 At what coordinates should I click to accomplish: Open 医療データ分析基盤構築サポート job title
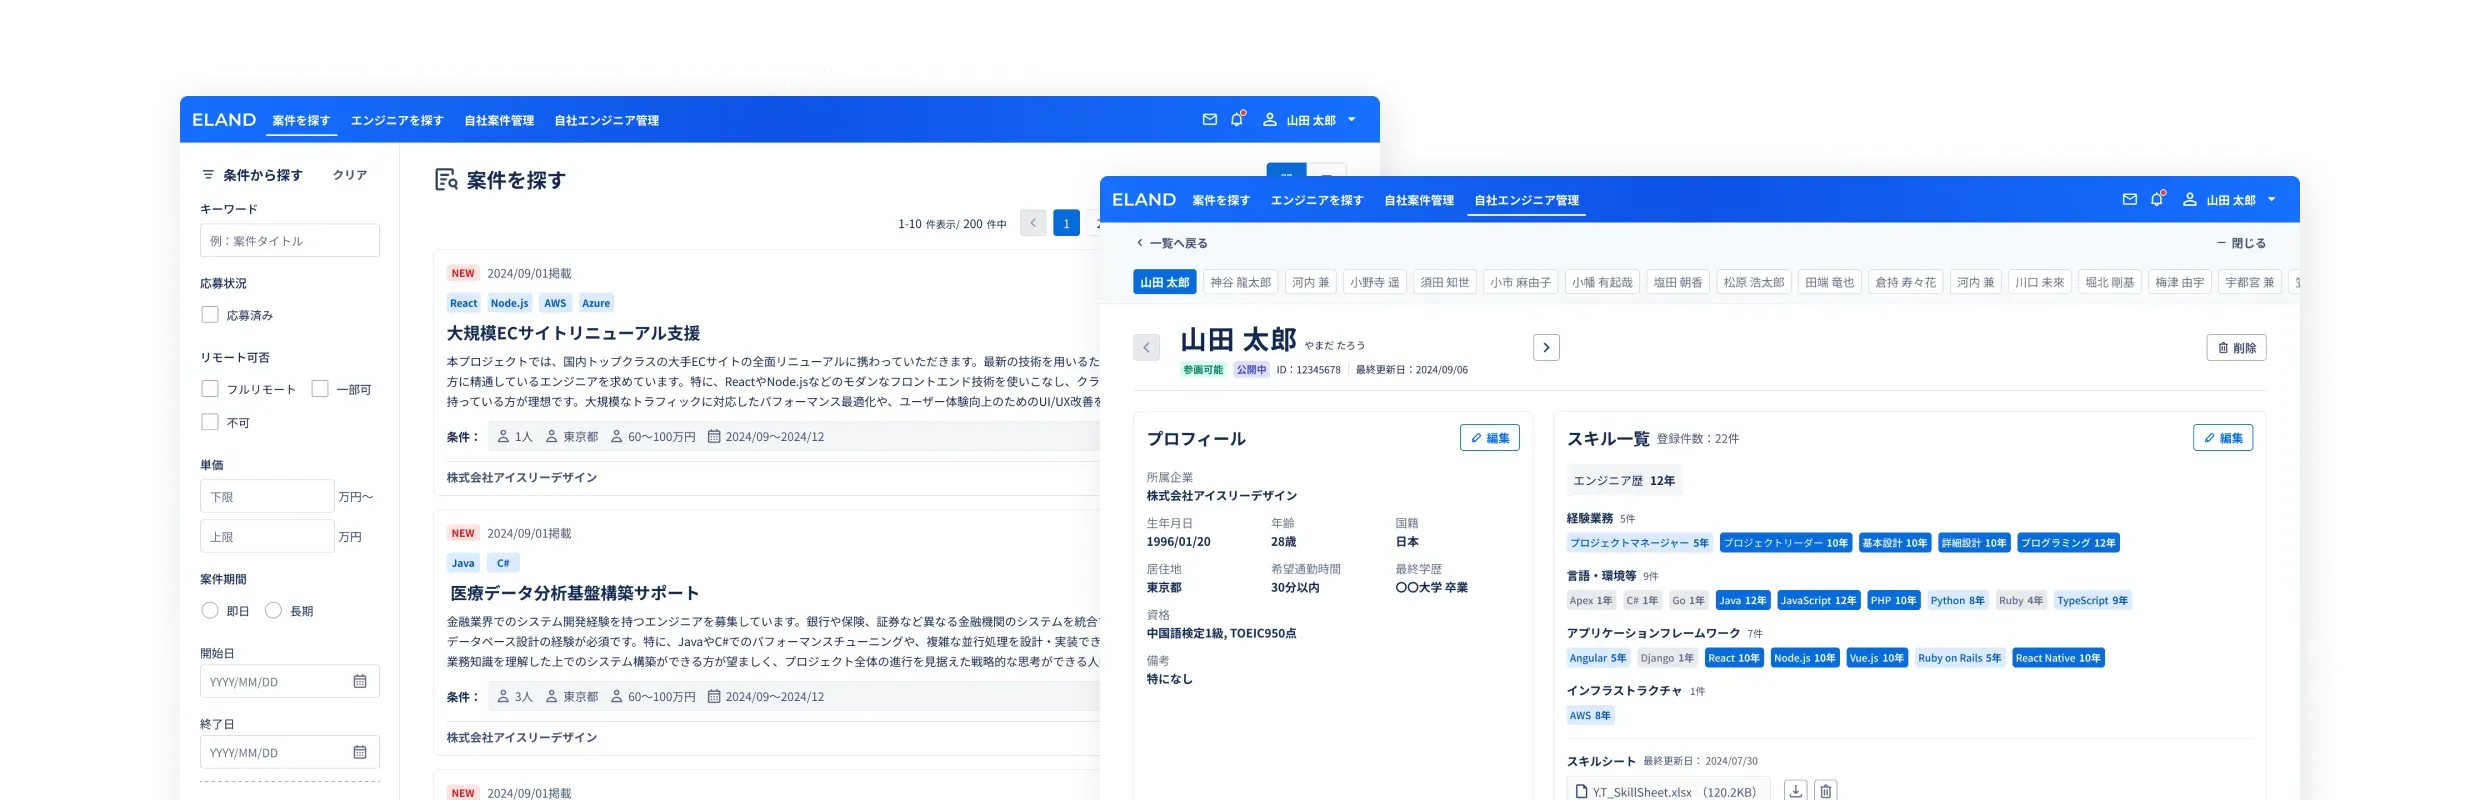[x=574, y=593]
